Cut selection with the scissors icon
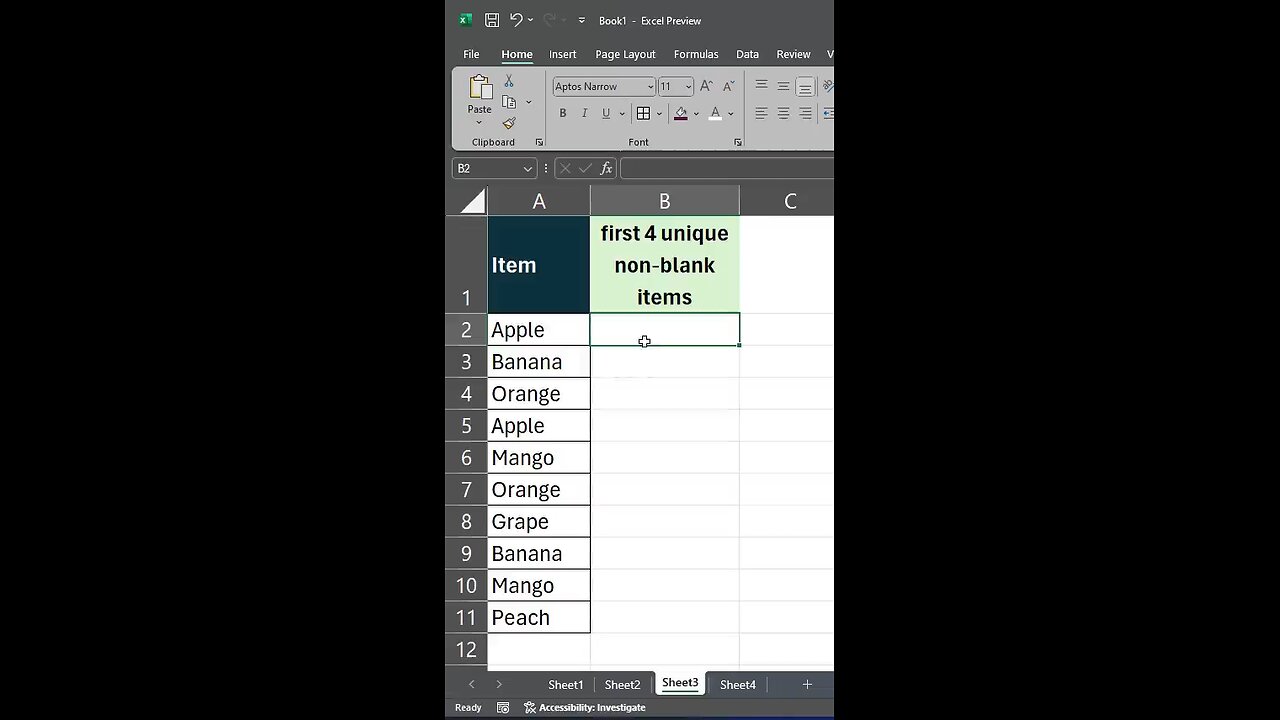The height and width of the screenshot is (720, 1280). pyautogui.click(x=509, y=81)
